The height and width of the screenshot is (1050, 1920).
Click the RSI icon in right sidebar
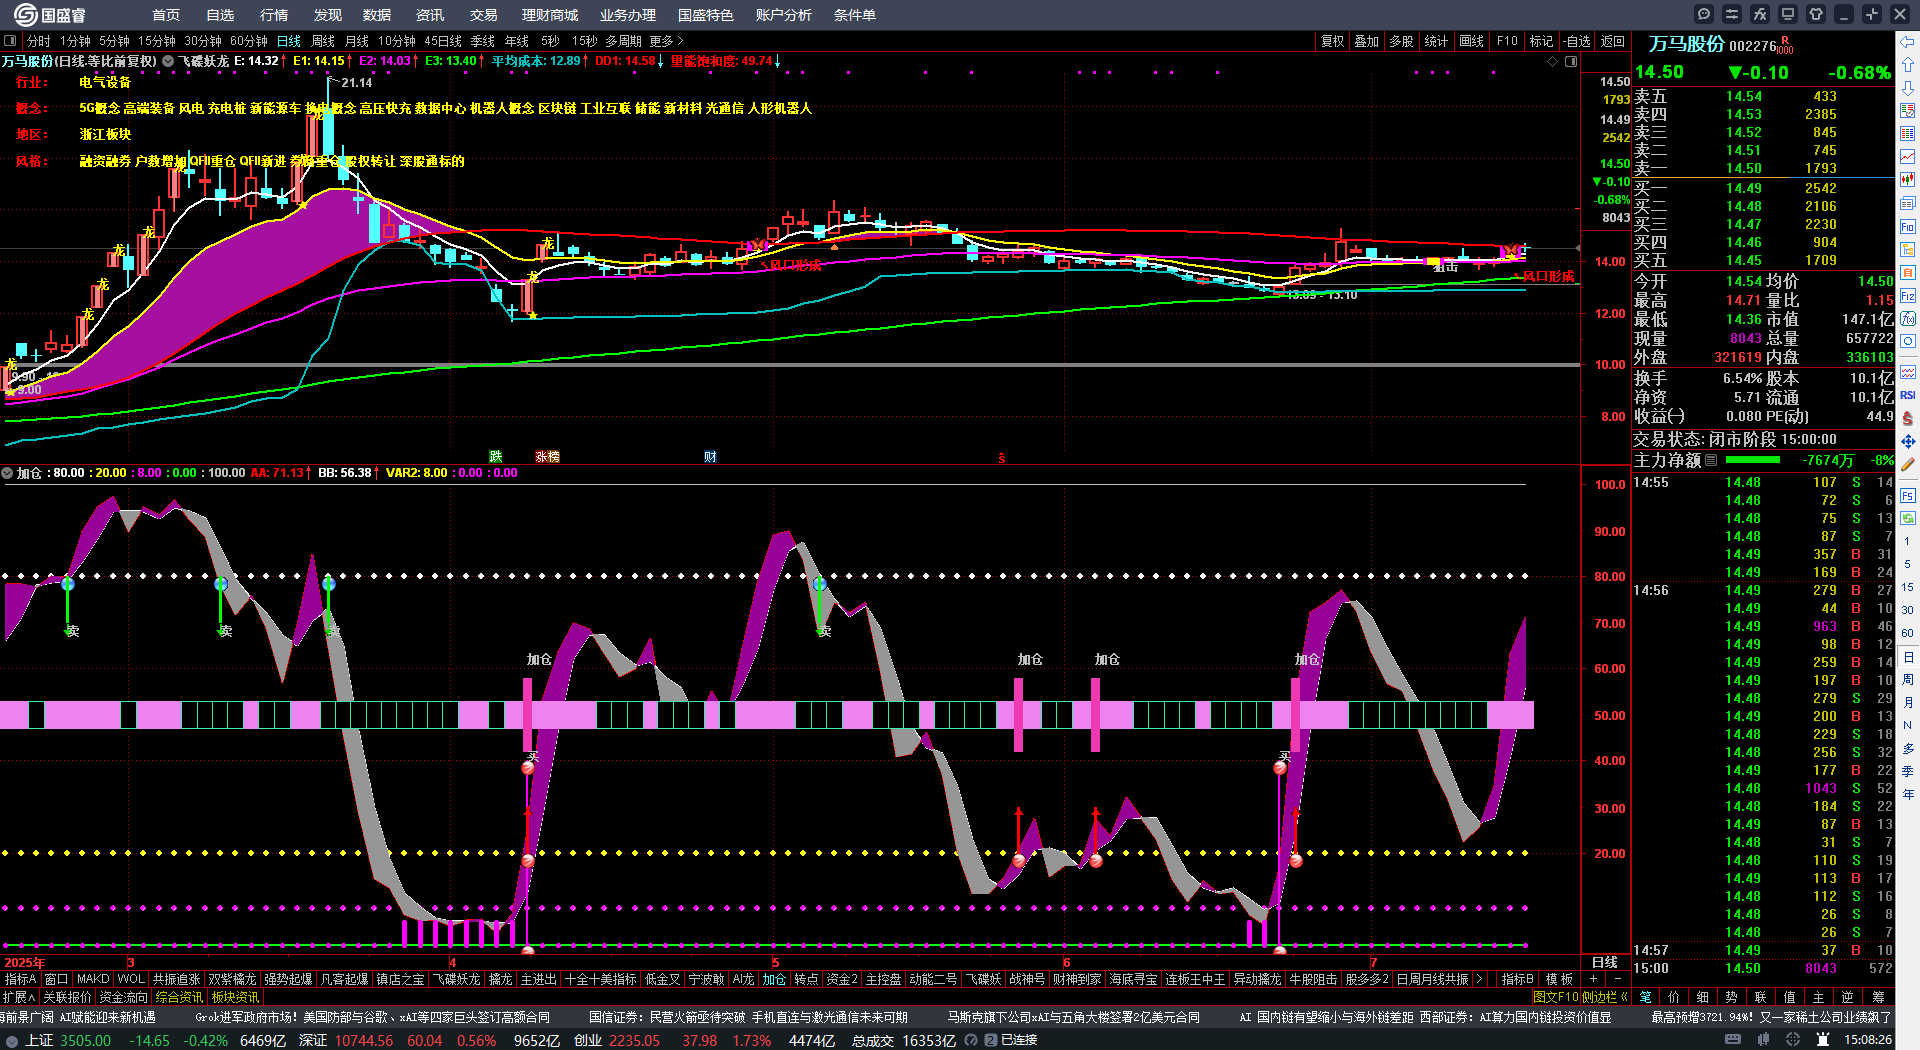[x=1908, y=395]
